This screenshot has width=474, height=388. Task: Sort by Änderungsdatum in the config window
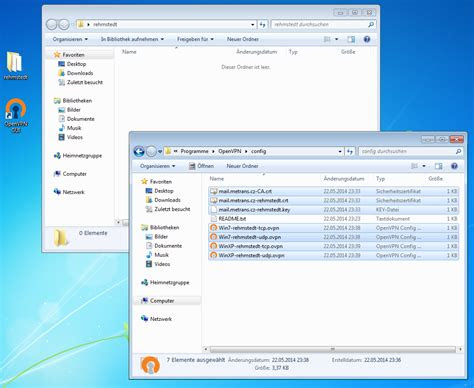(x=344, y=179)
